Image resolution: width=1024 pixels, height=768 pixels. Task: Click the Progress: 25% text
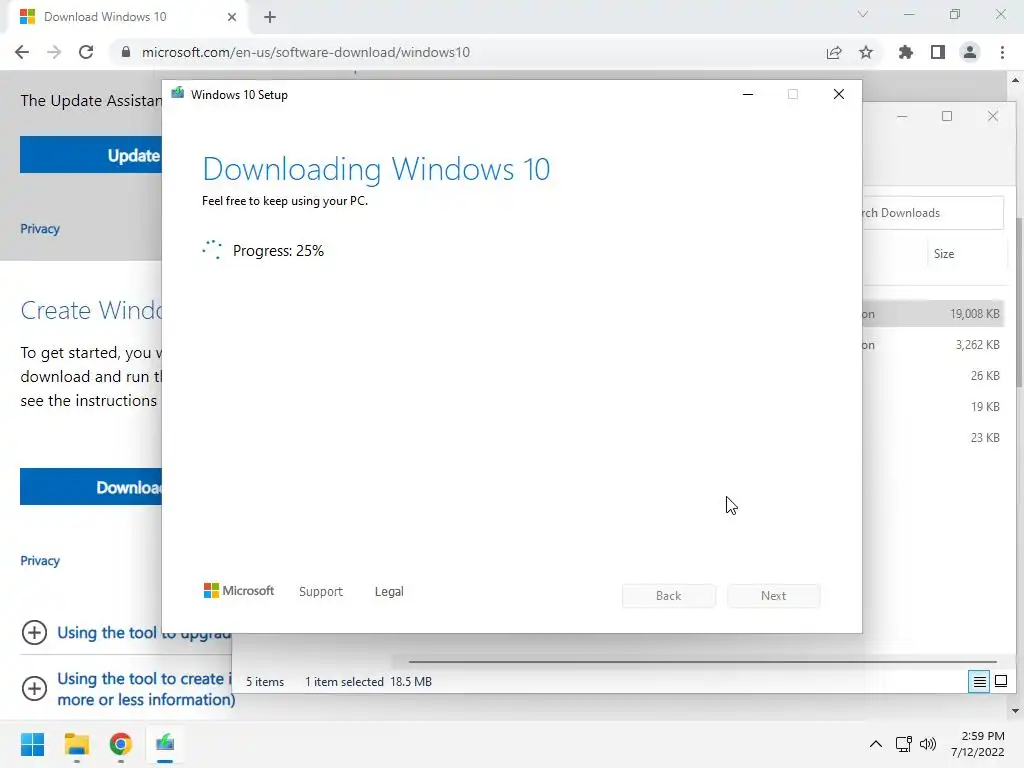coord(278,251)
